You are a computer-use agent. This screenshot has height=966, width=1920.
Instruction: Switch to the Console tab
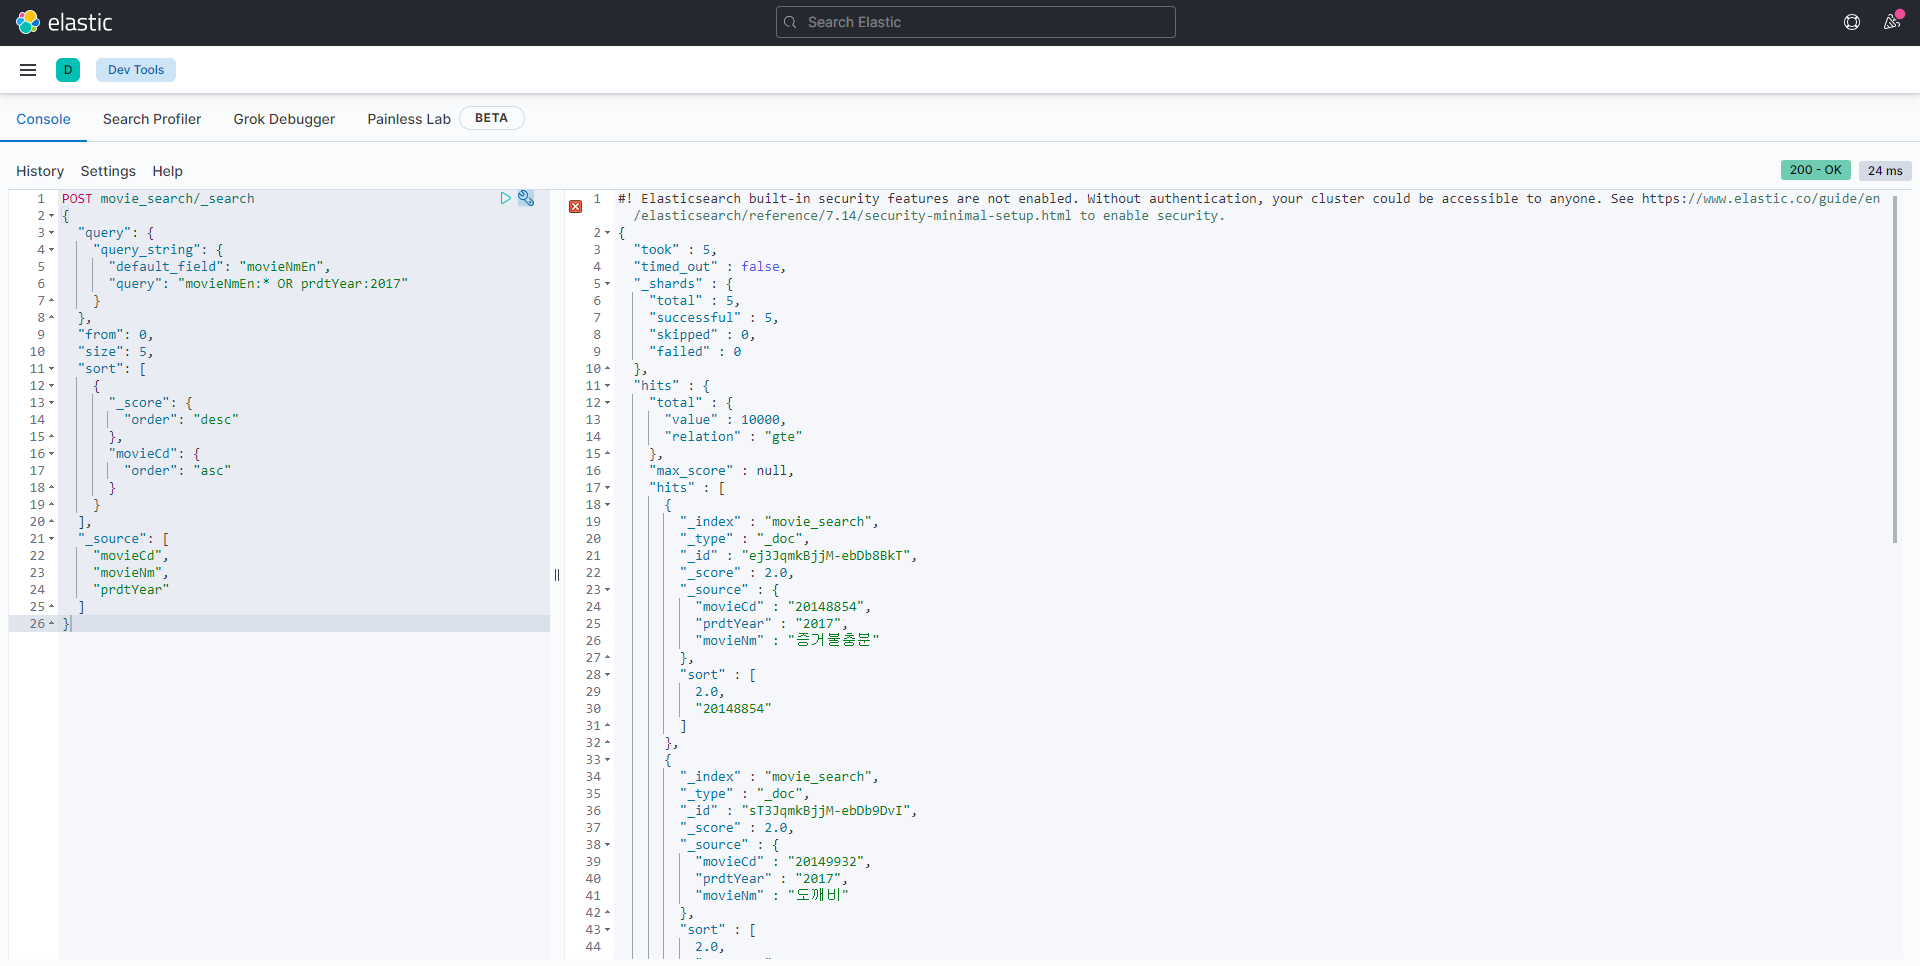tap(43, 119)
